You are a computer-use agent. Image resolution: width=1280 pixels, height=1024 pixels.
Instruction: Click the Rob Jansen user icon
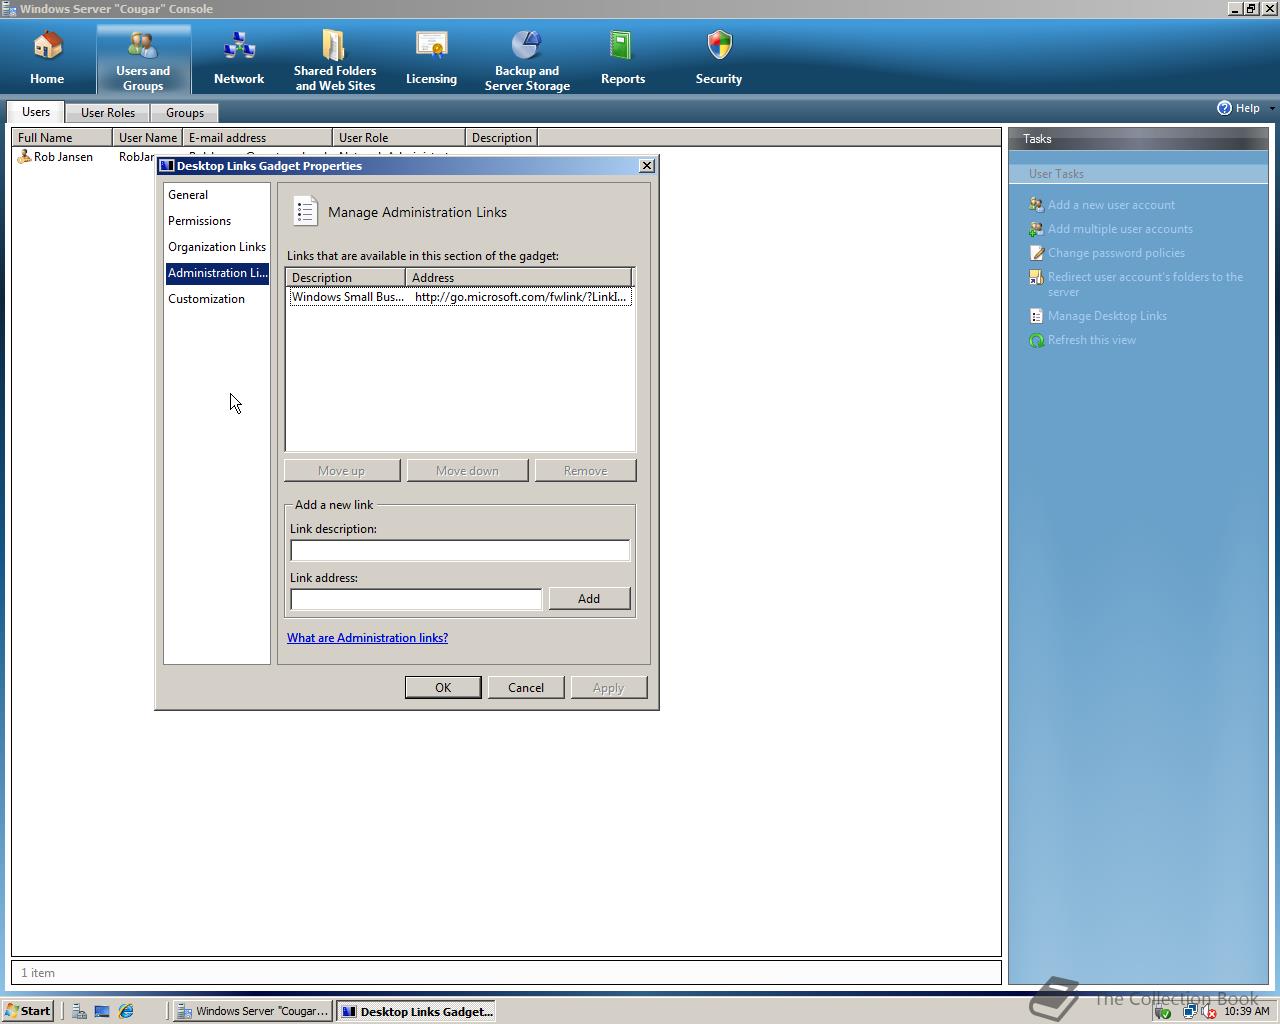[24, 157]
